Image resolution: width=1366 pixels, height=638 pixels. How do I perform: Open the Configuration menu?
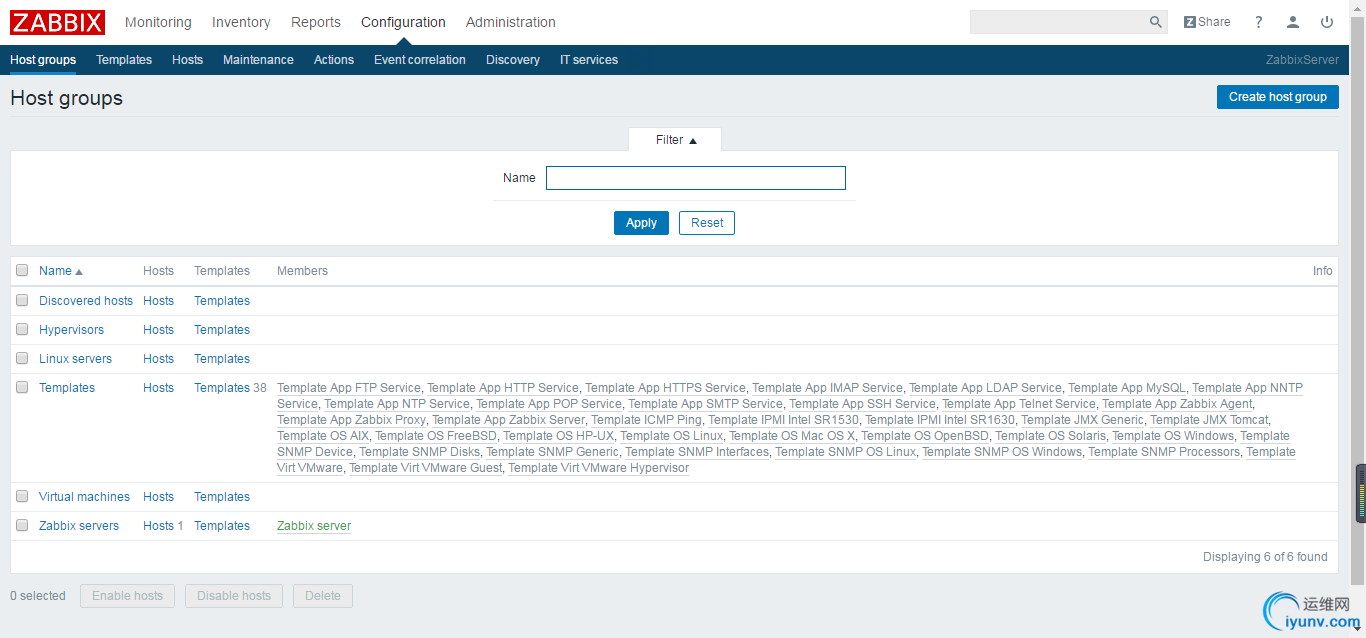(403, 22)
